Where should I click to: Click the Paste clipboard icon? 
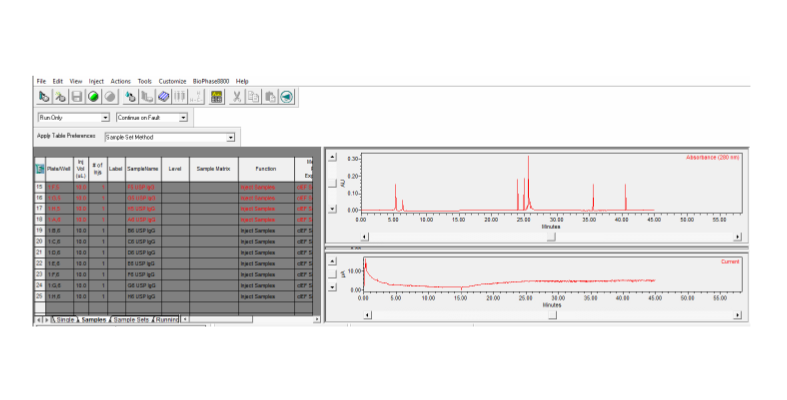click(270, 97)
